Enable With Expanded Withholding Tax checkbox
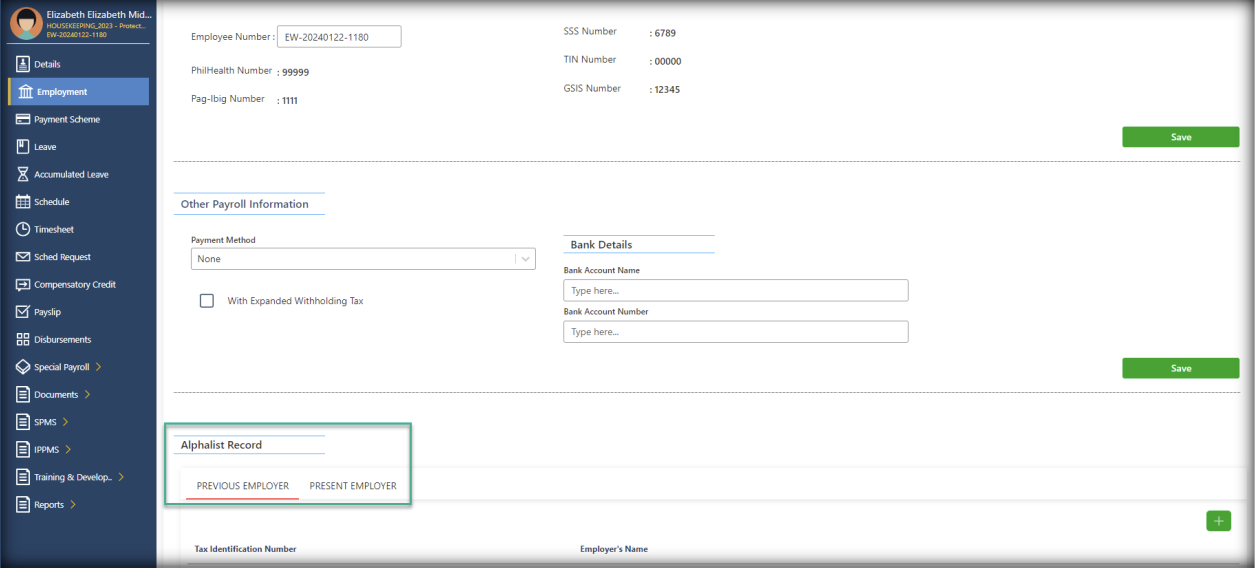 pos(207,301)
